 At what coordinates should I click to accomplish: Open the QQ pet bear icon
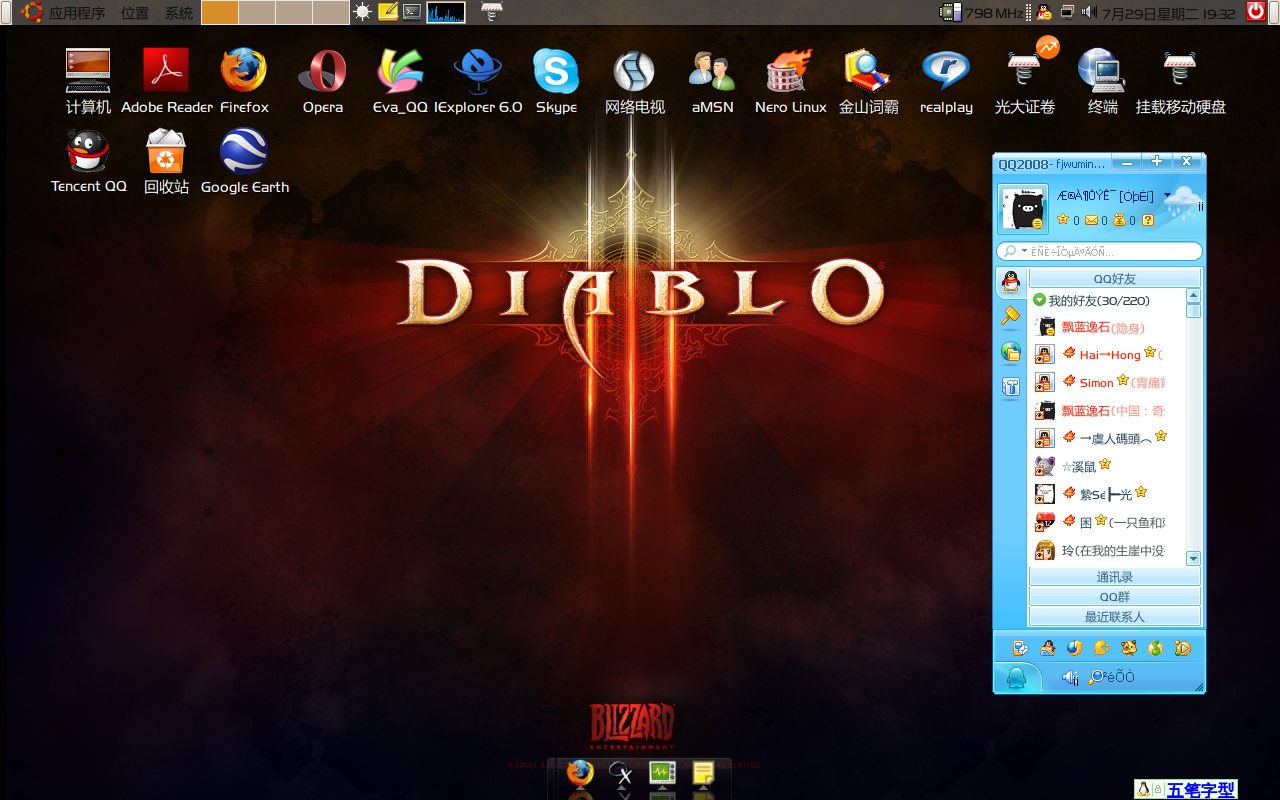[x=1129, y=648]
